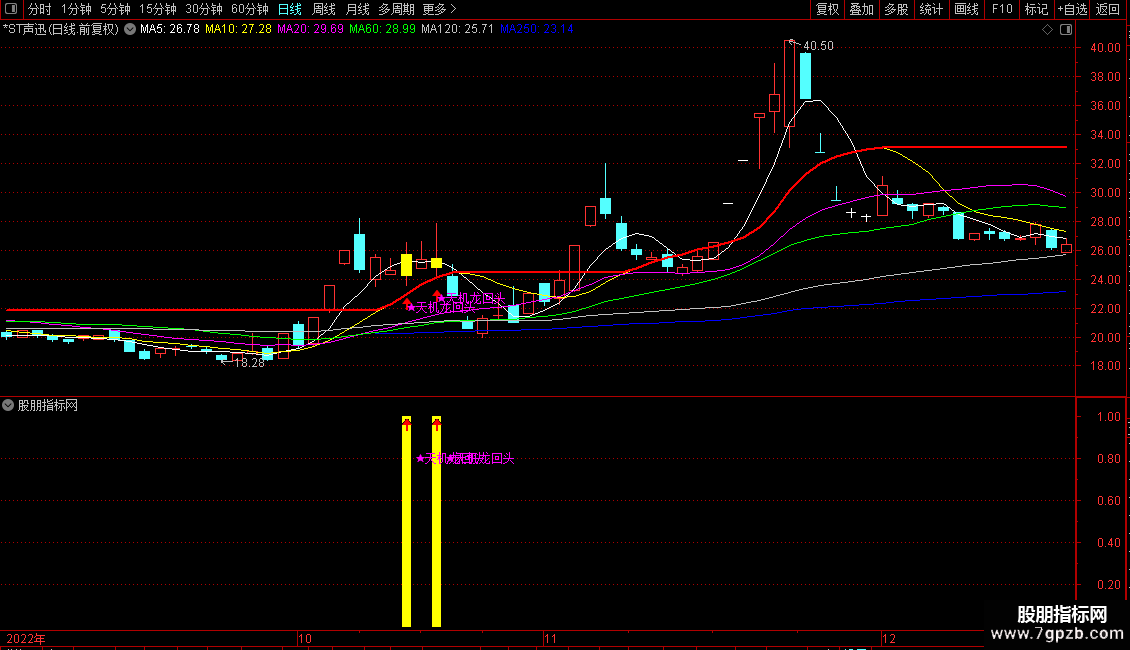Click the 34.00 price axis label

tap(1105, 135)
